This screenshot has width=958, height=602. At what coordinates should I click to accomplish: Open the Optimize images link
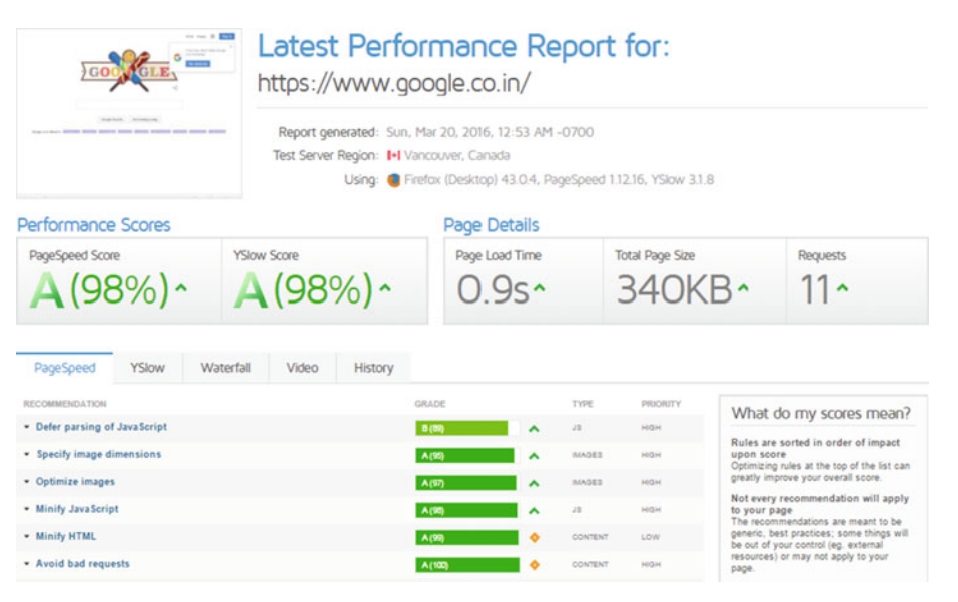[75, 482]
